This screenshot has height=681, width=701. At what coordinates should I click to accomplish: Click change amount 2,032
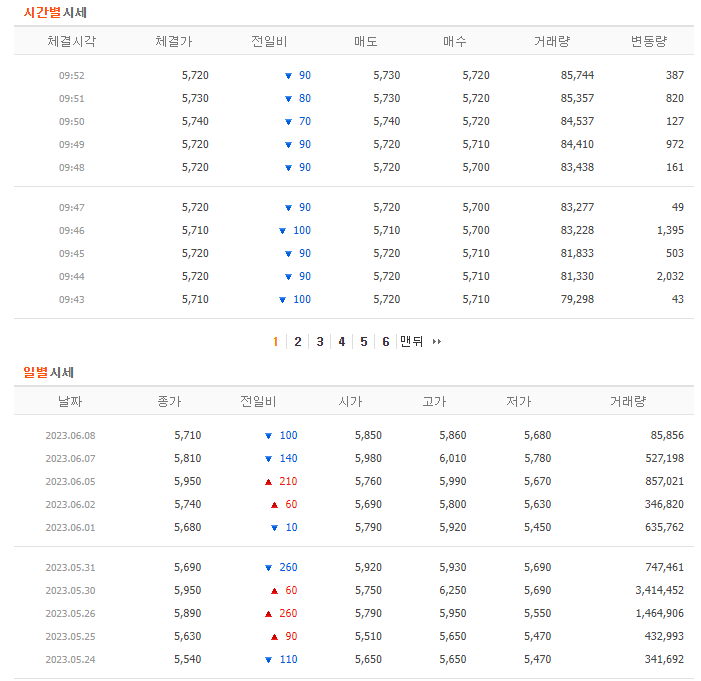tap(670, 276)
